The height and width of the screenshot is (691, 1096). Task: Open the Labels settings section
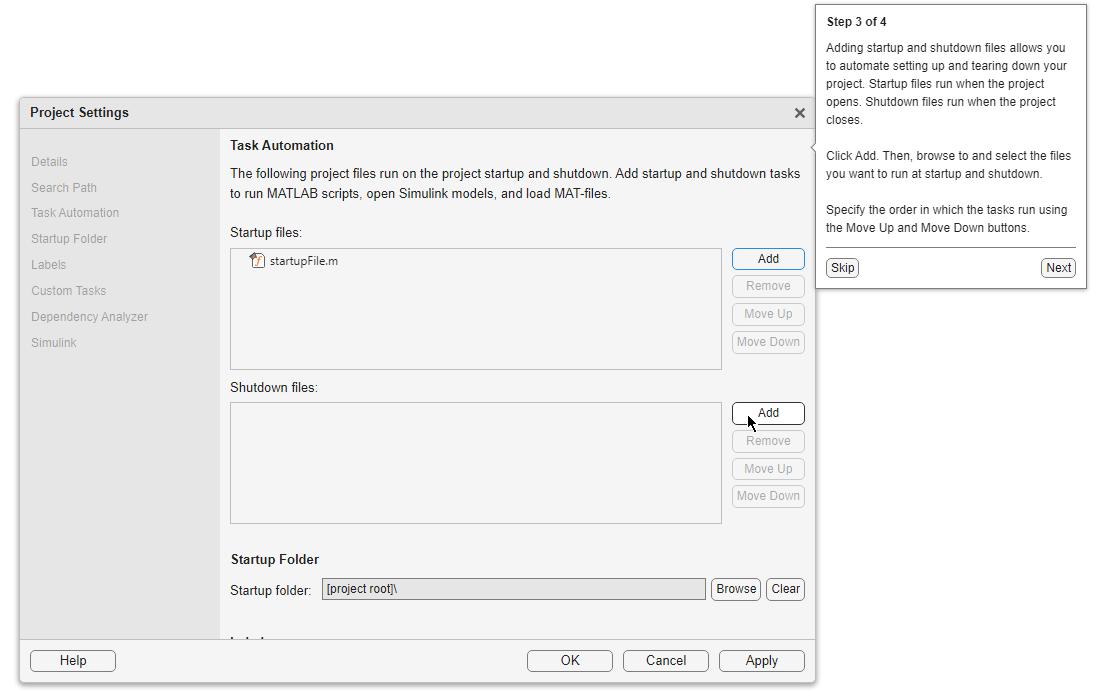coord(48,265)
